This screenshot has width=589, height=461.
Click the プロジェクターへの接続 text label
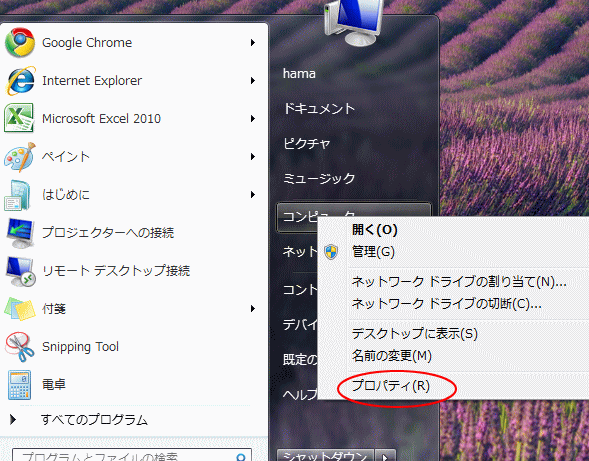point(108,233)
